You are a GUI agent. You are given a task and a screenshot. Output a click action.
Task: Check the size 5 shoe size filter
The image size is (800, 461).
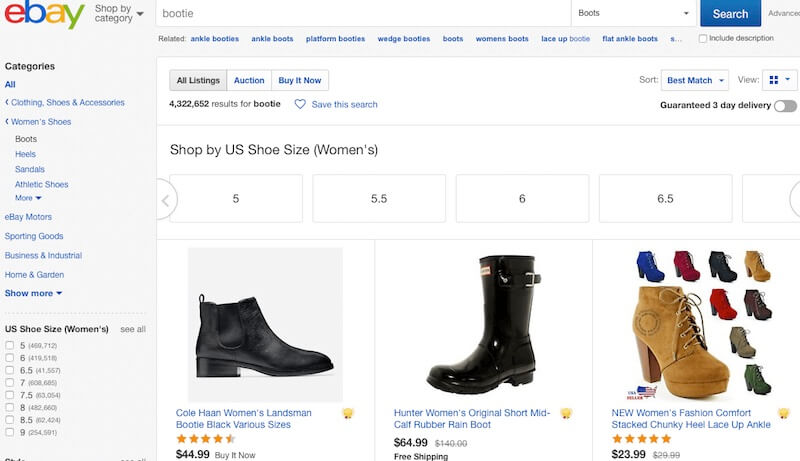9,345
